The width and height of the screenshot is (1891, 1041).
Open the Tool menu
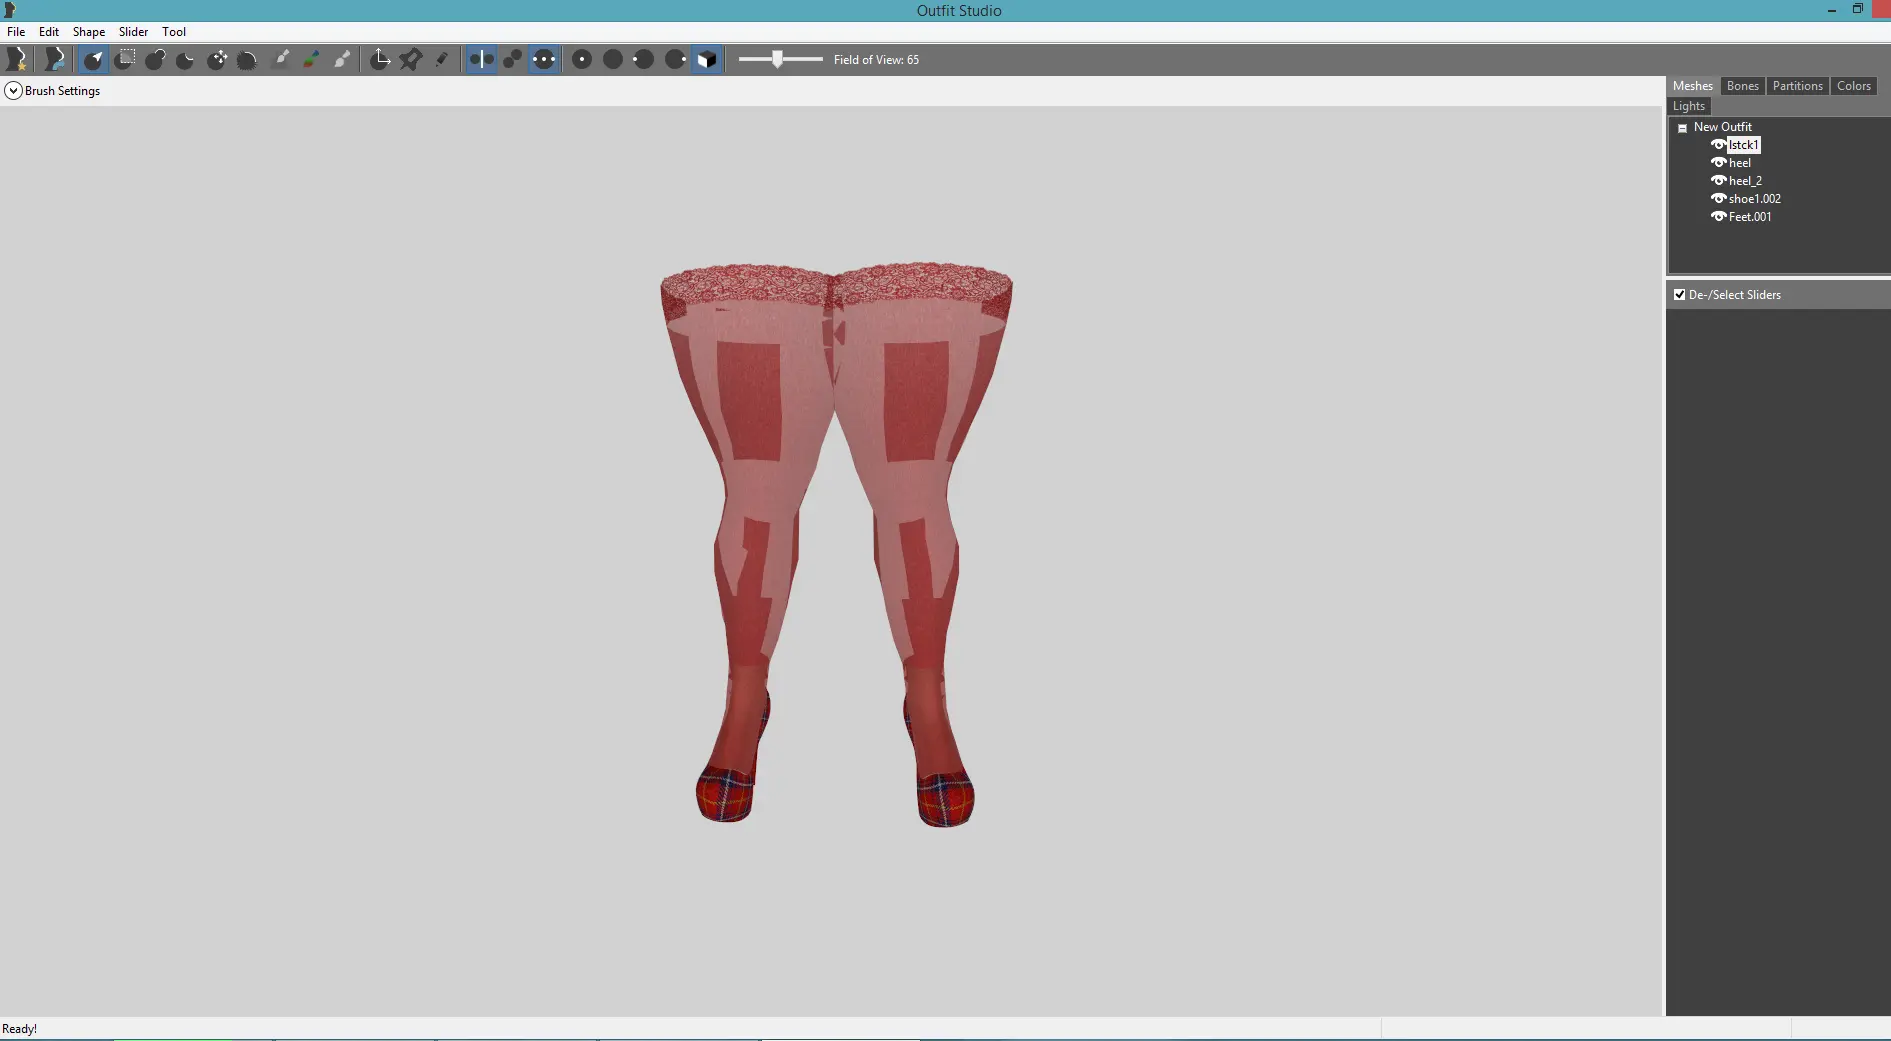[x=174, y=32]
